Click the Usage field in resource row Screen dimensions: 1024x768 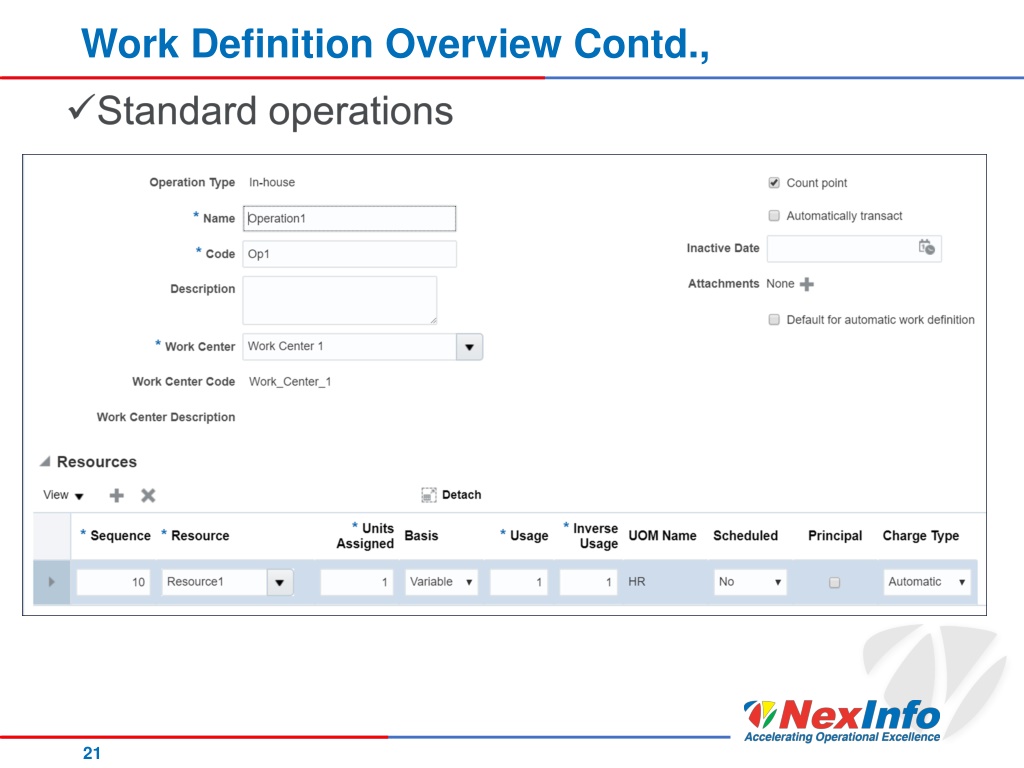519,582
